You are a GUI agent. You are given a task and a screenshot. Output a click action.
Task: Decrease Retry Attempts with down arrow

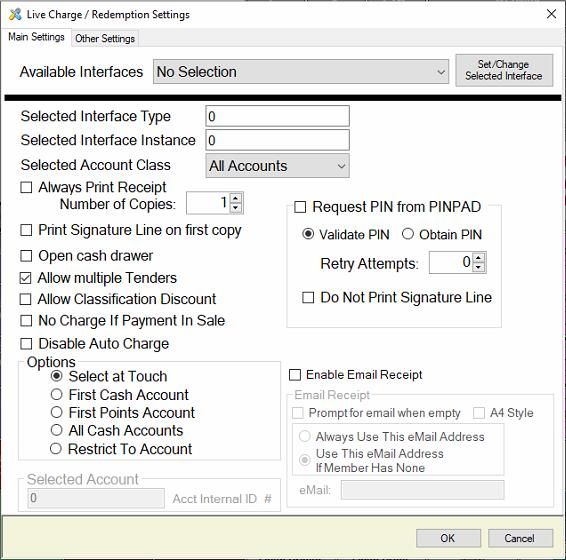pyautogui.click(x=479, y=267)
